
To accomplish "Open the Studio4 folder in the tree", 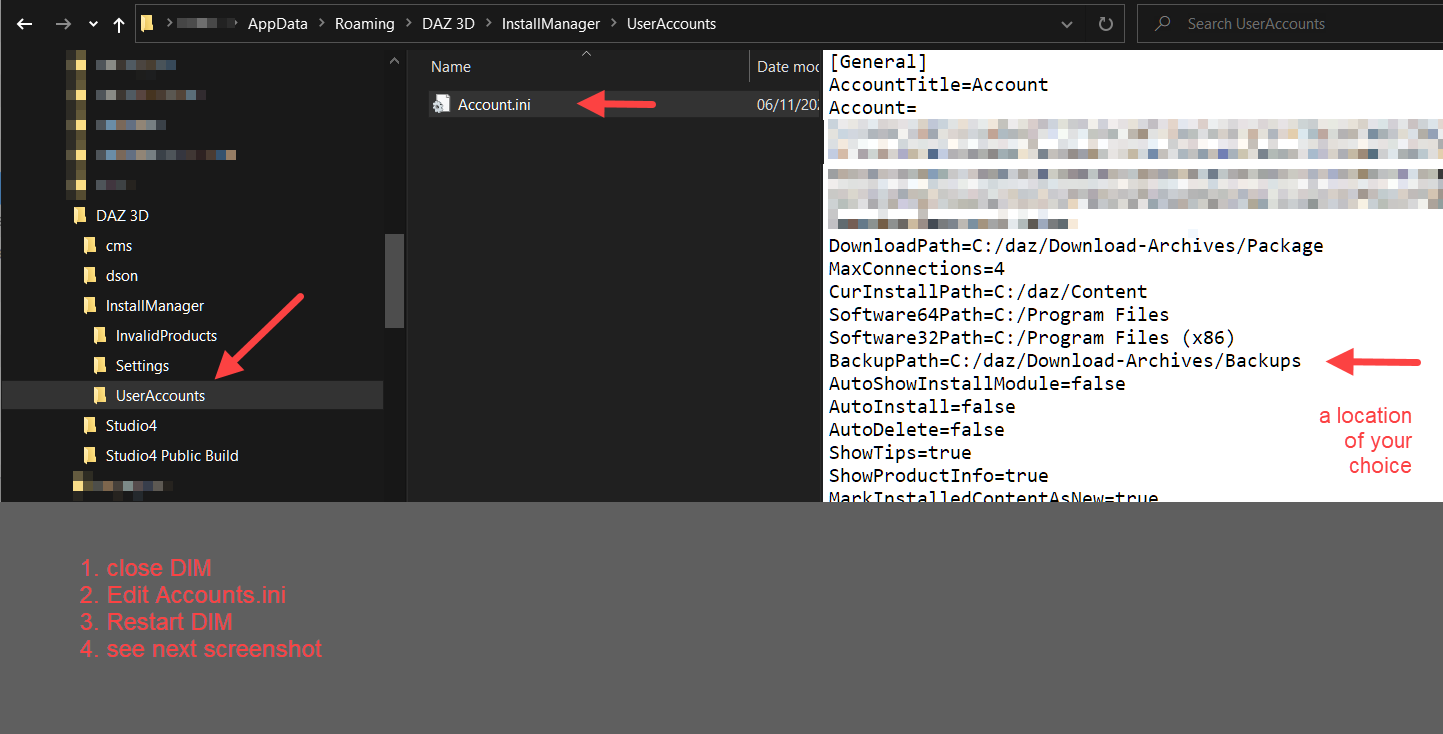I will coord(131,425).
